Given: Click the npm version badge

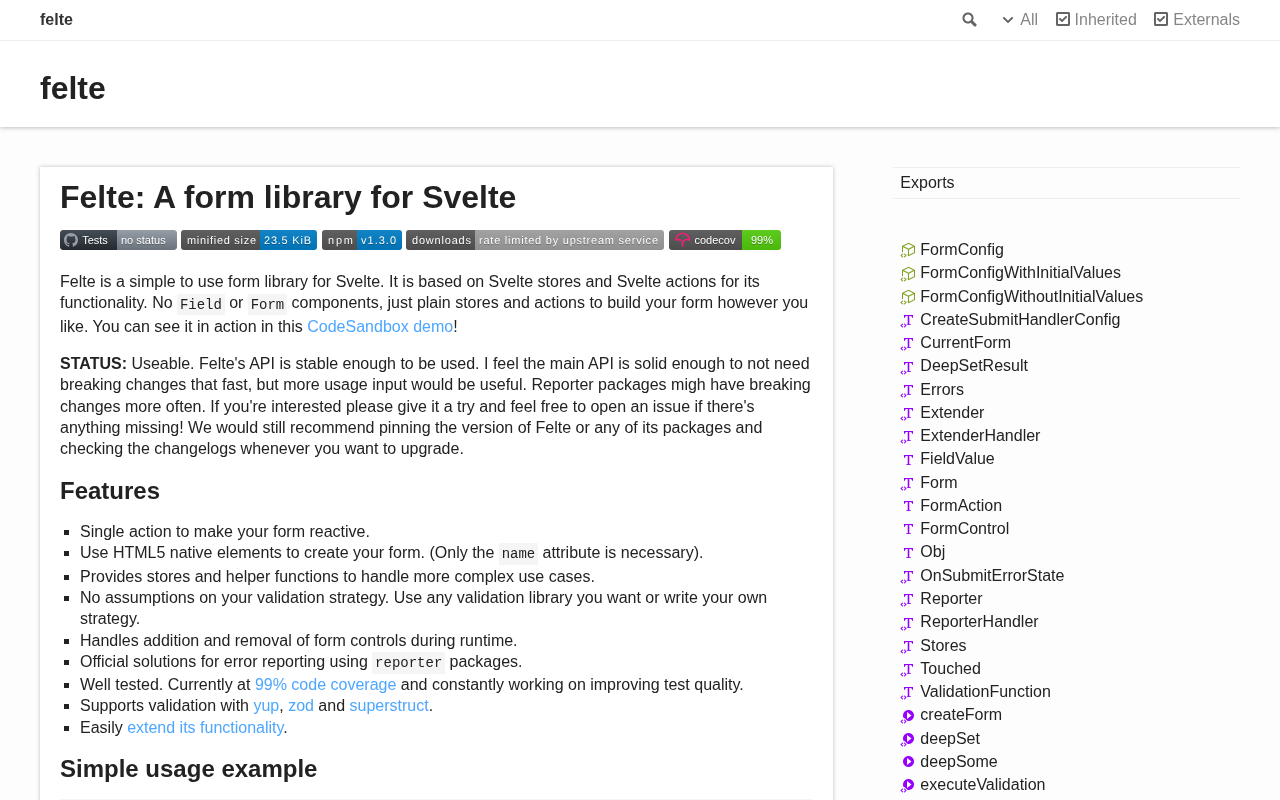Looking at the screenshot, I should (361, 240).
